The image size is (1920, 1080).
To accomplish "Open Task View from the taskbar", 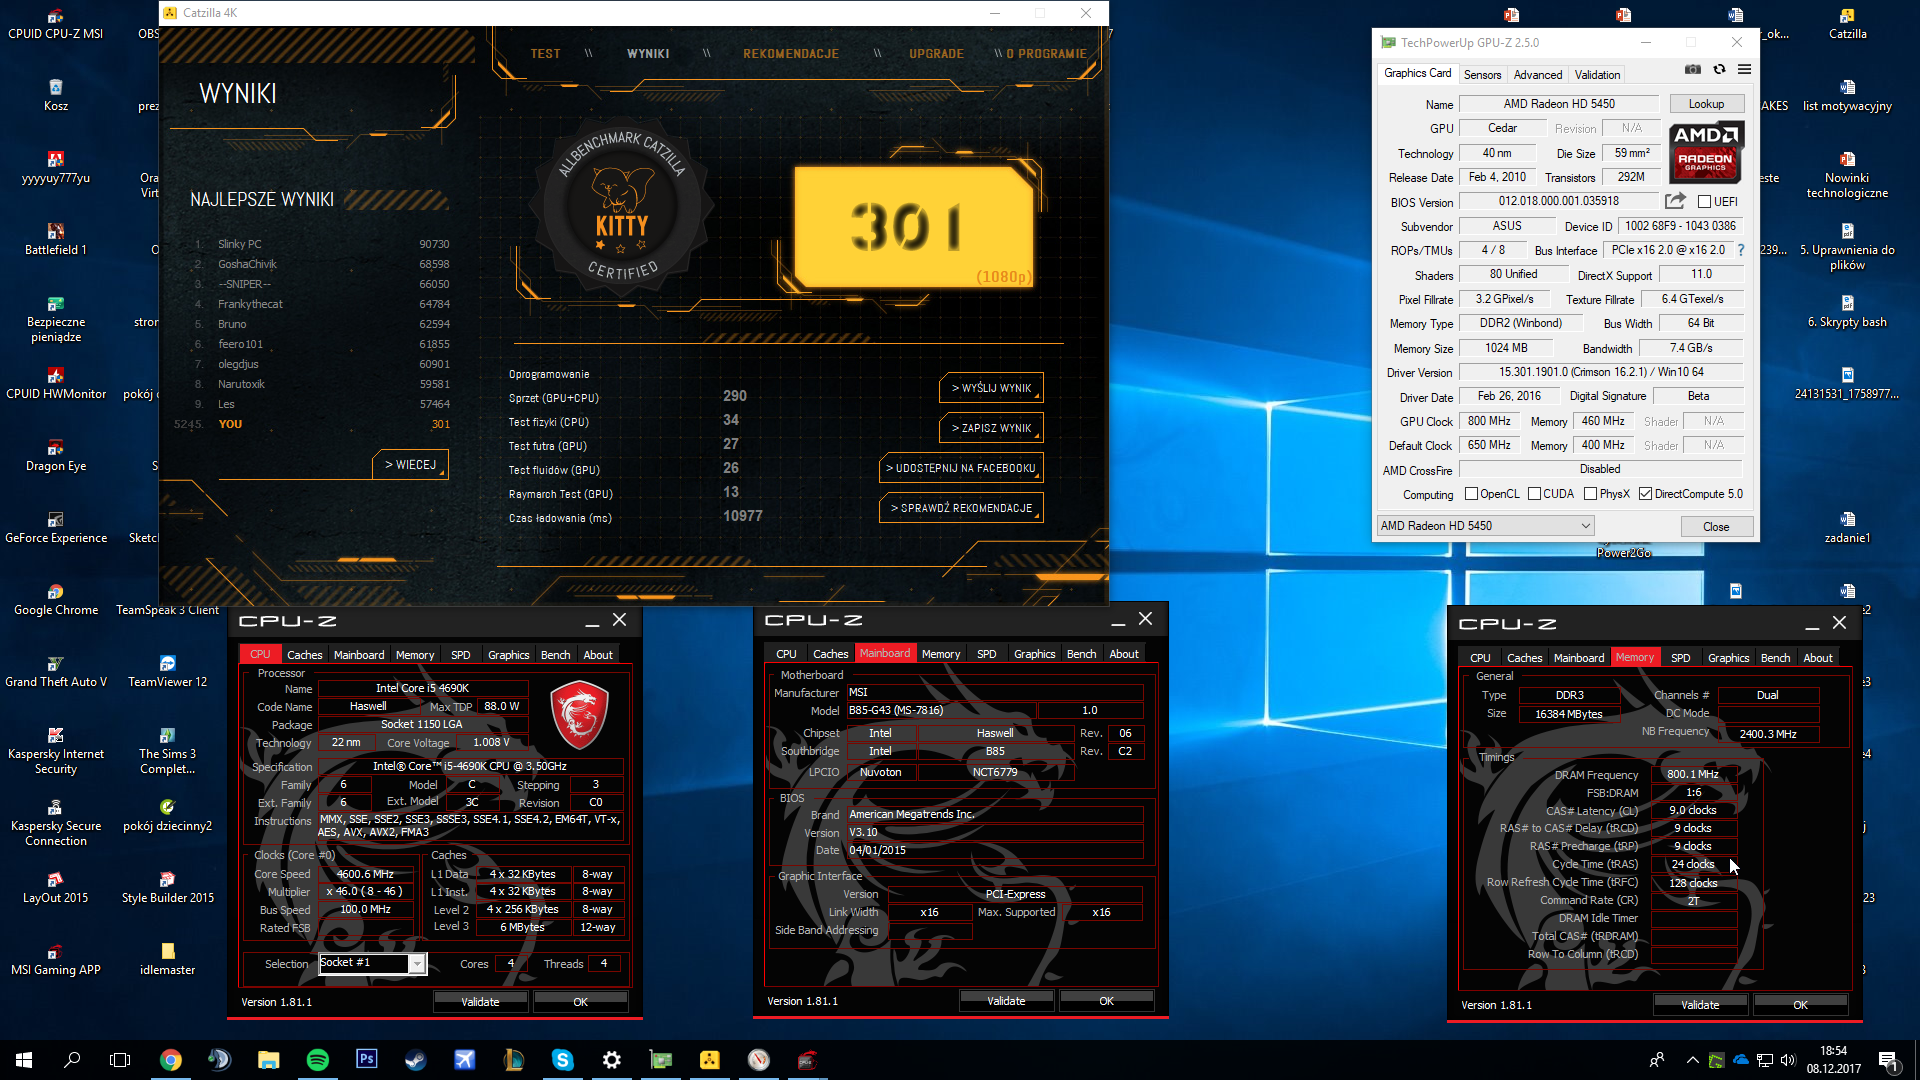I will pos(120,1060).
